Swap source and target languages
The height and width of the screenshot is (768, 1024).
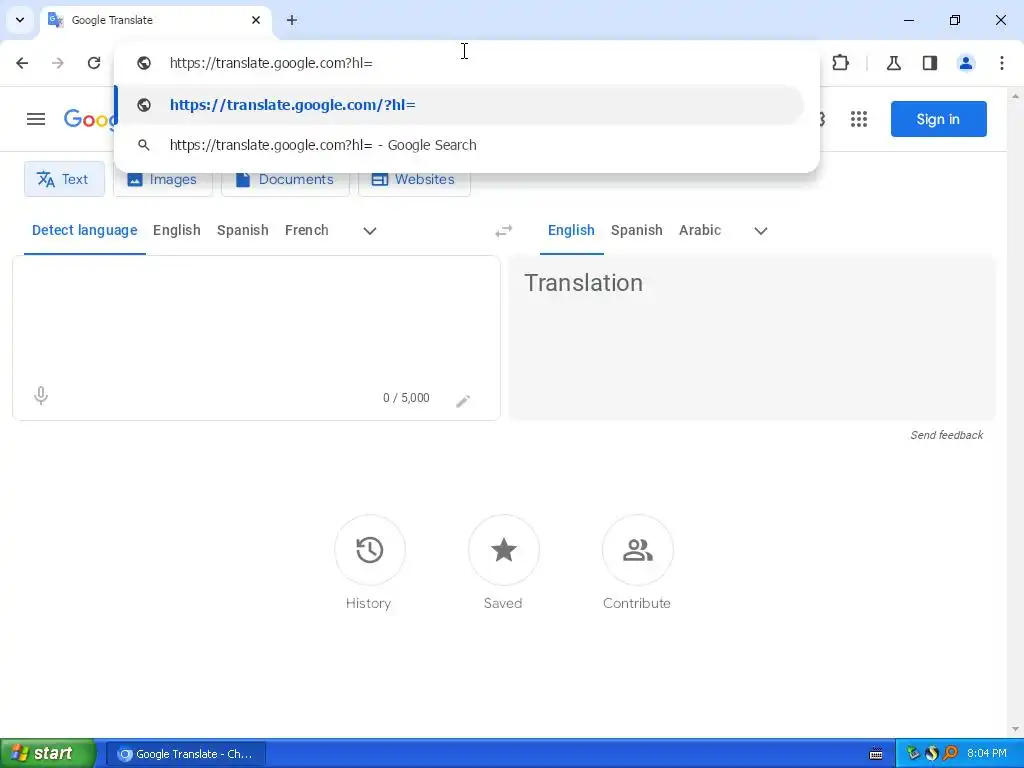point(504,231)
